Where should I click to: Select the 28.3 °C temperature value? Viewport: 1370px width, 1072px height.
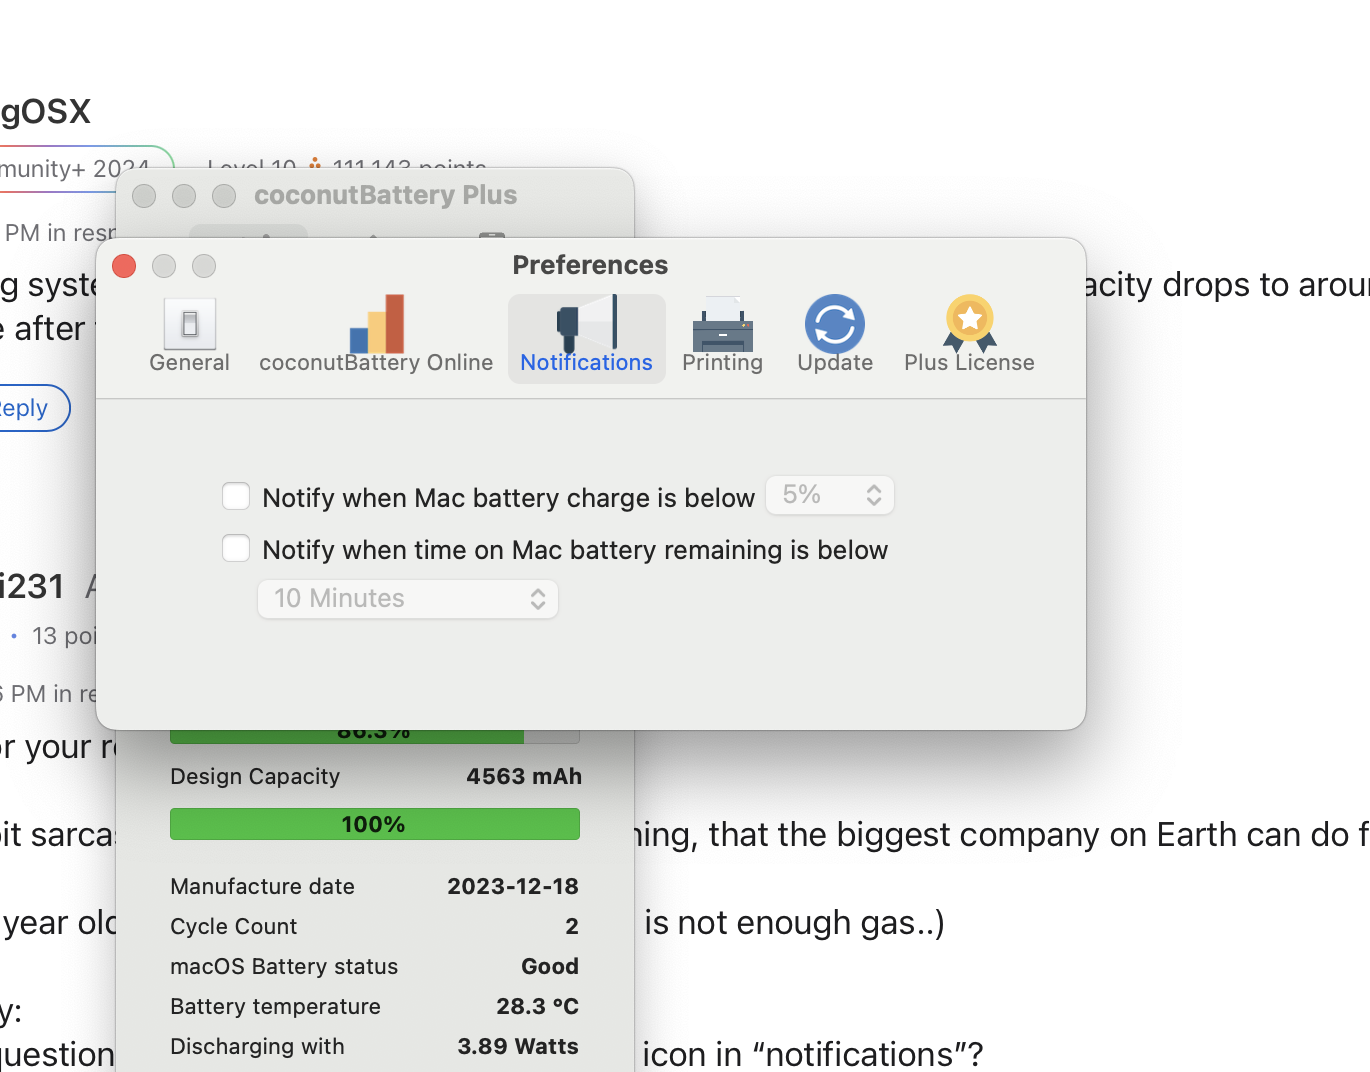(538, 1007)
